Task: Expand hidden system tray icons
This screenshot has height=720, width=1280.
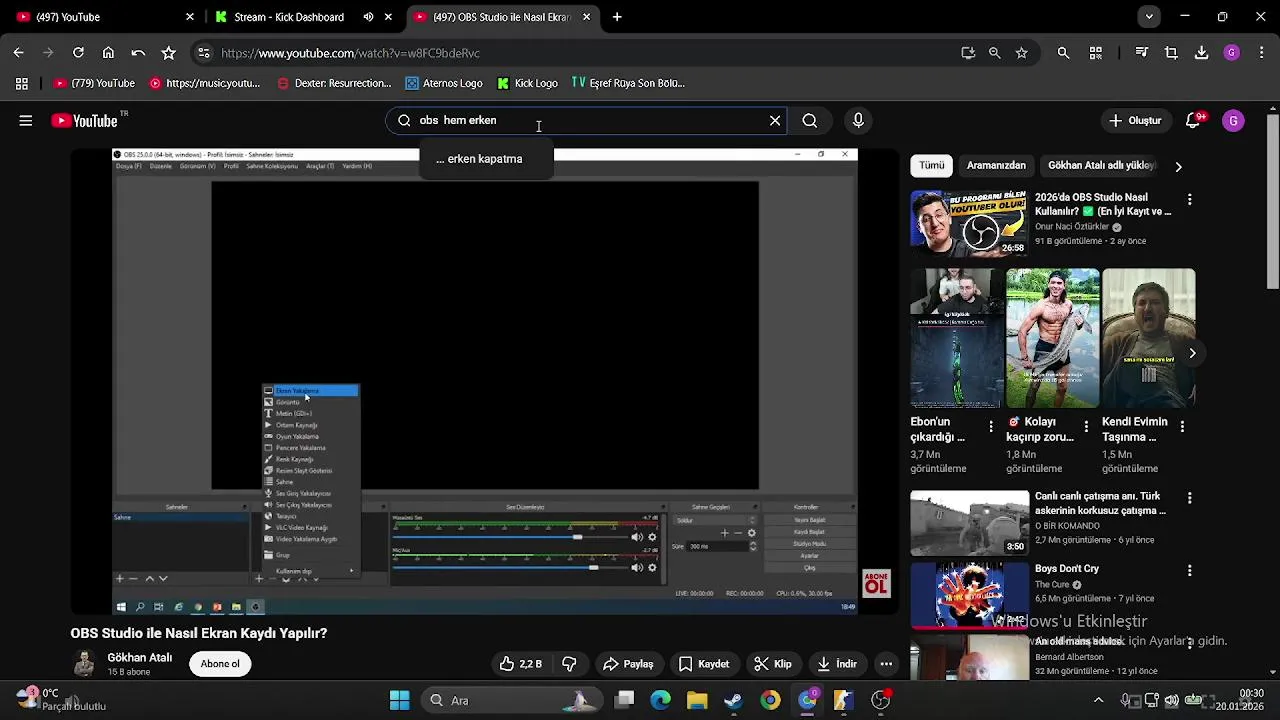Action: coord(1098,700)
